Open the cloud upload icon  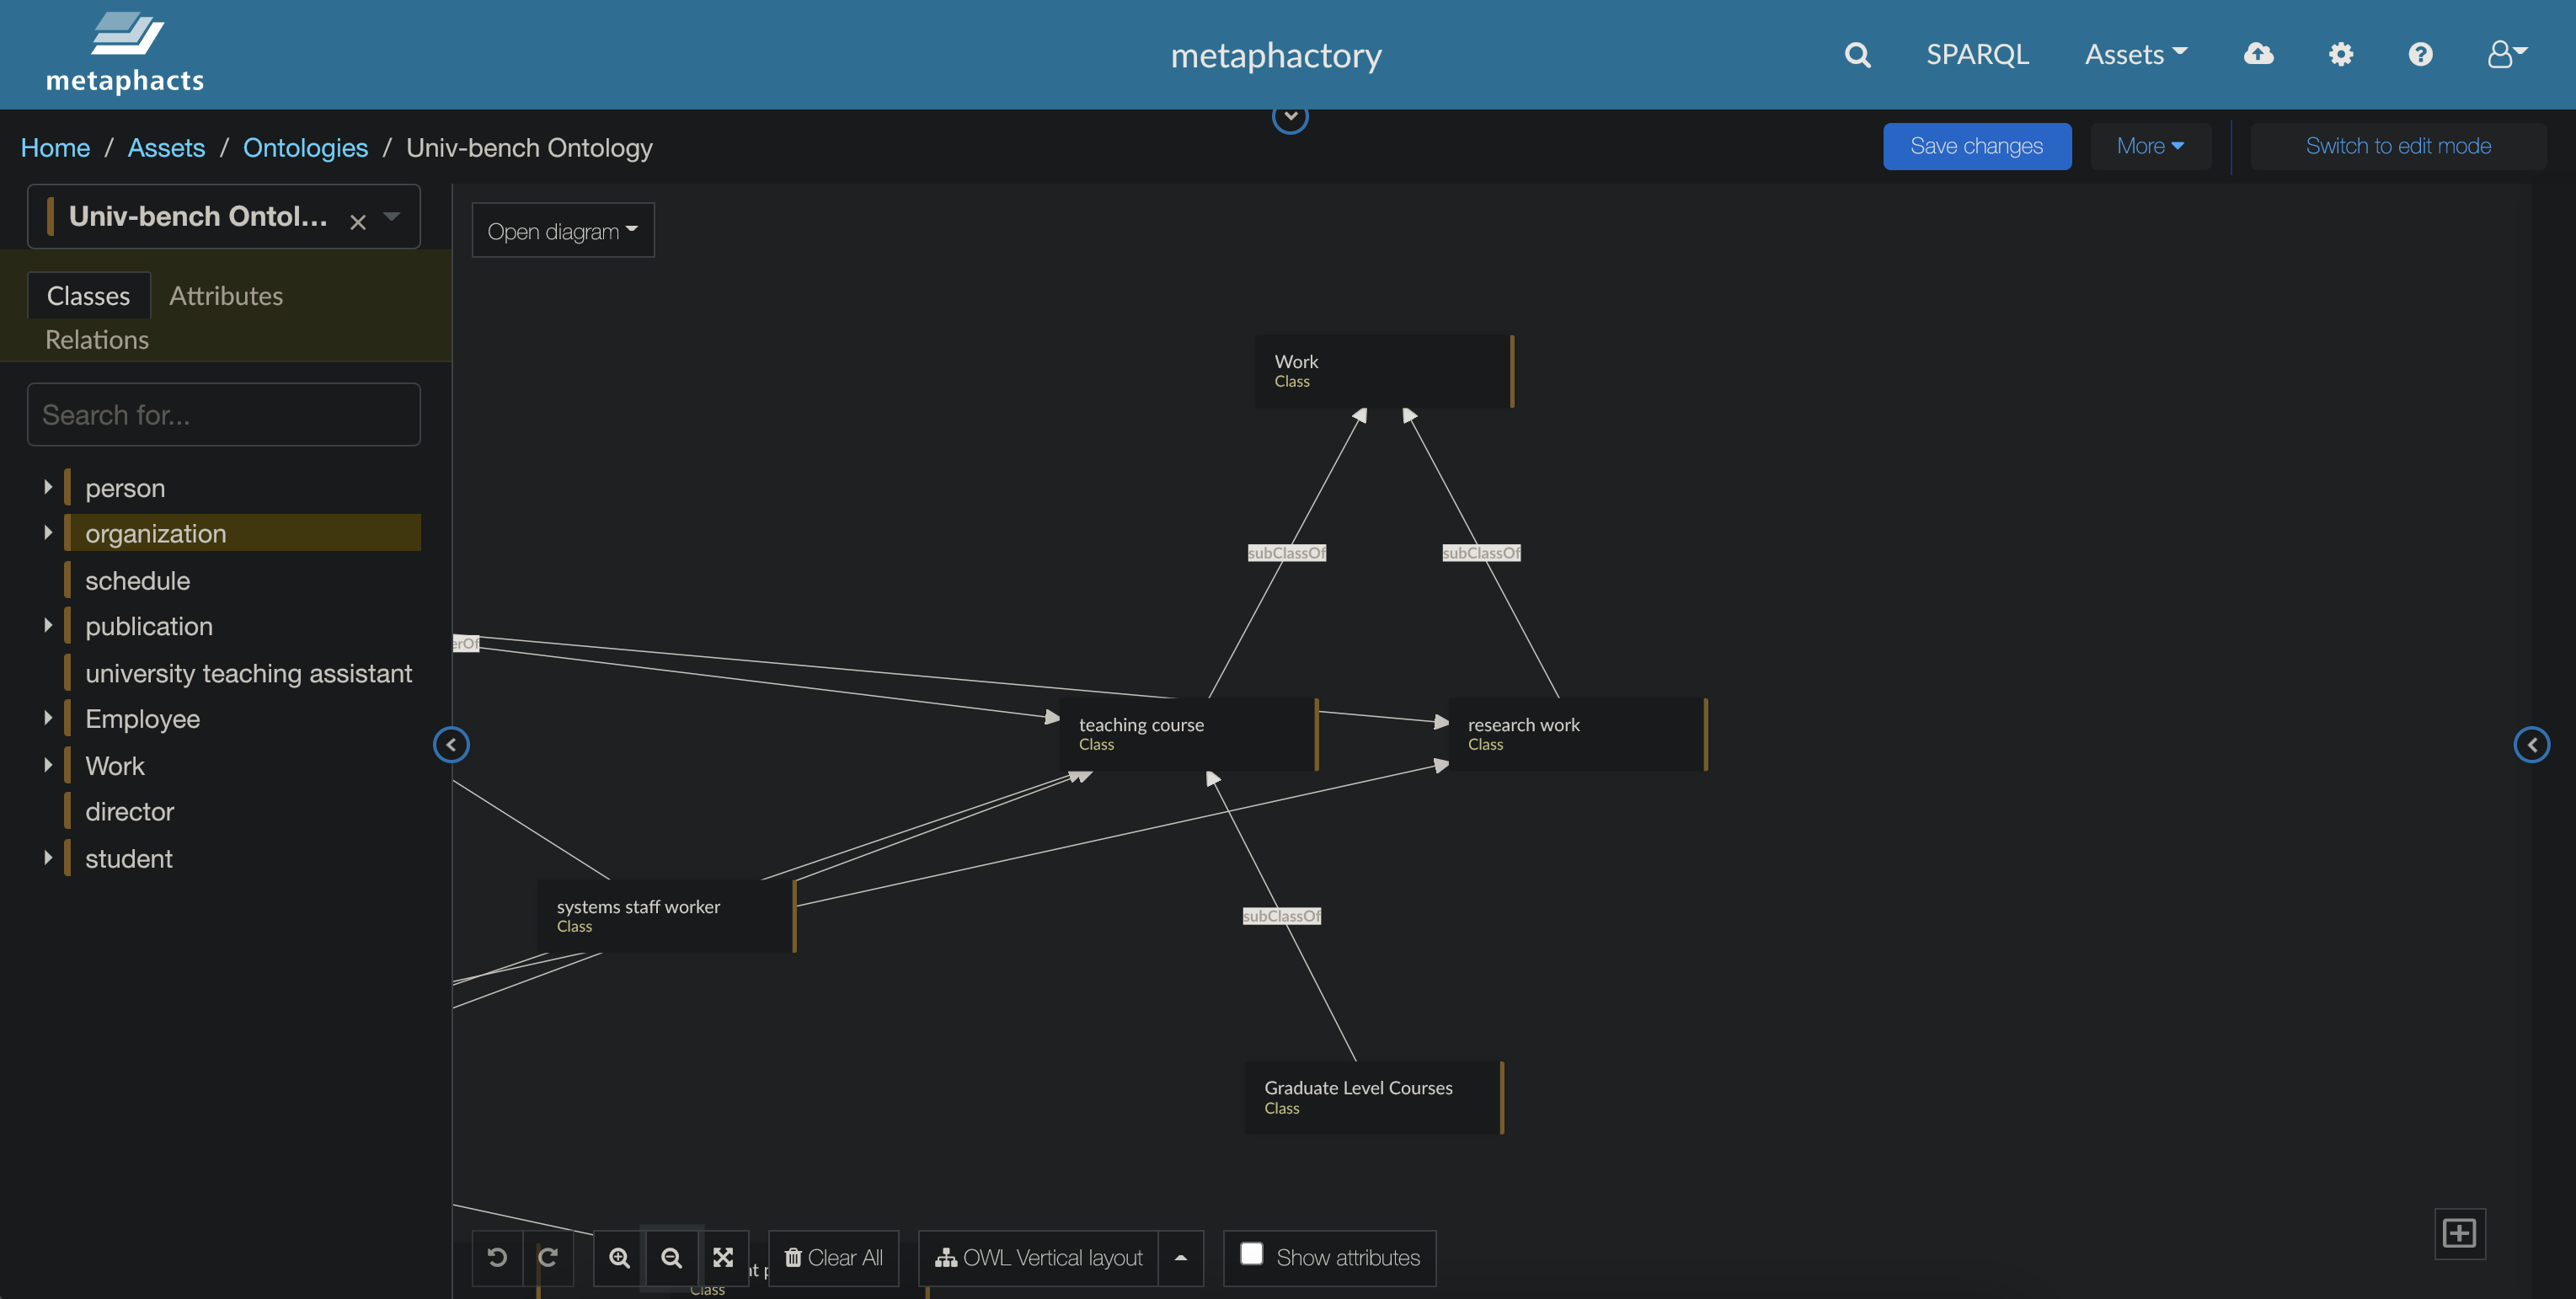click(x=2258, y=54)
